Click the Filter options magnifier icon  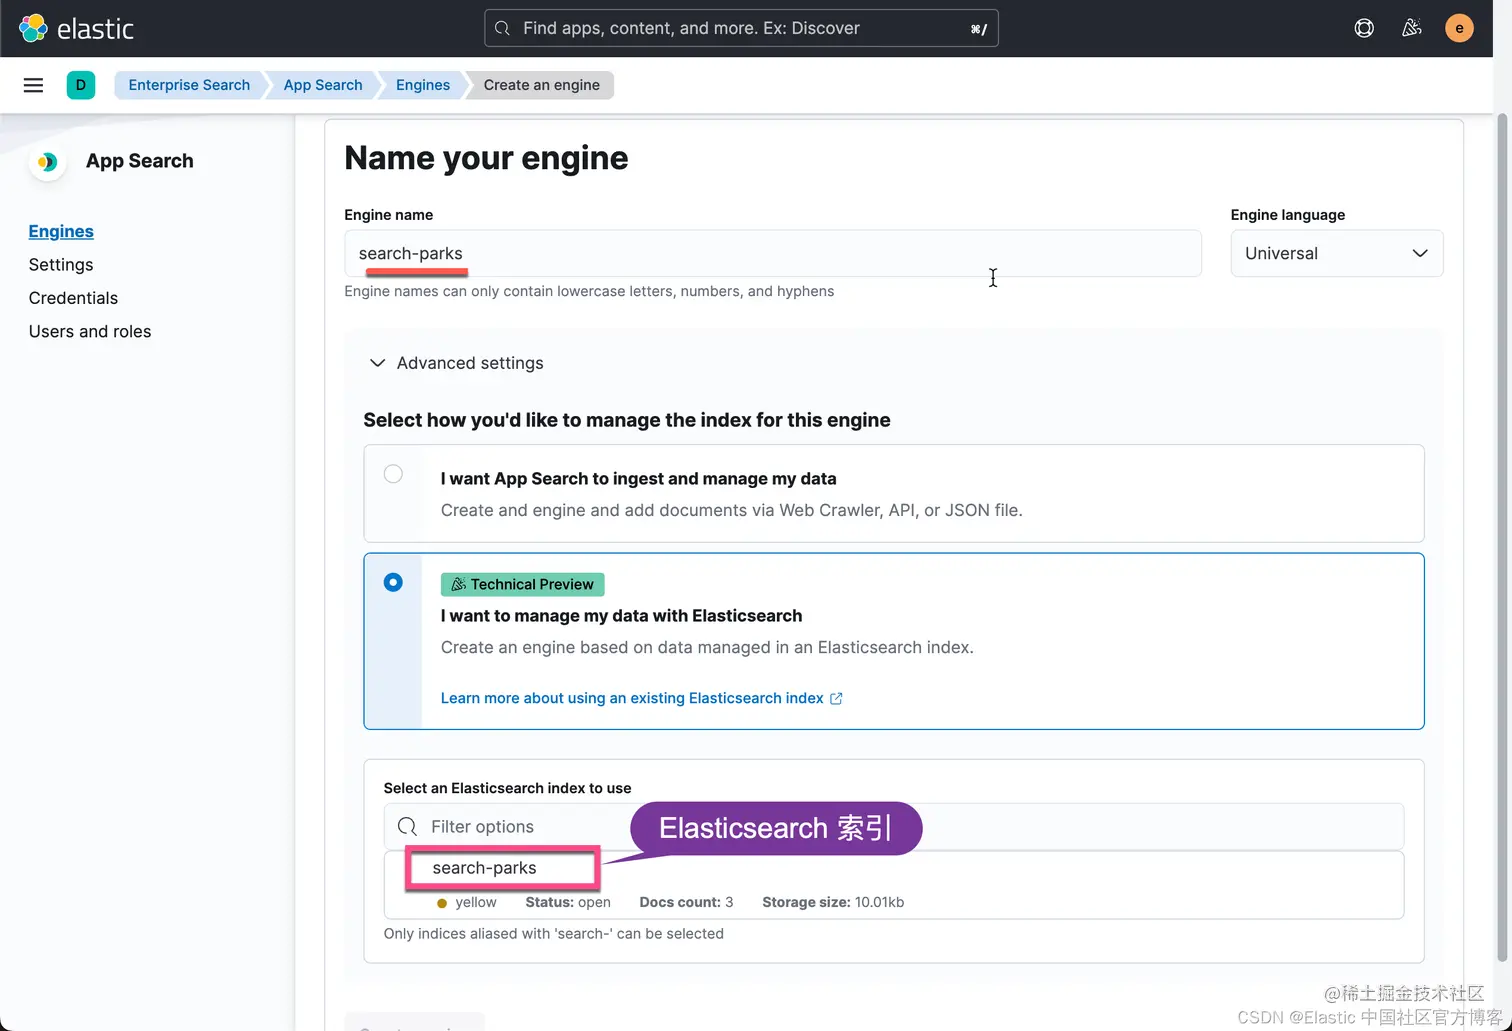(407, 827)
